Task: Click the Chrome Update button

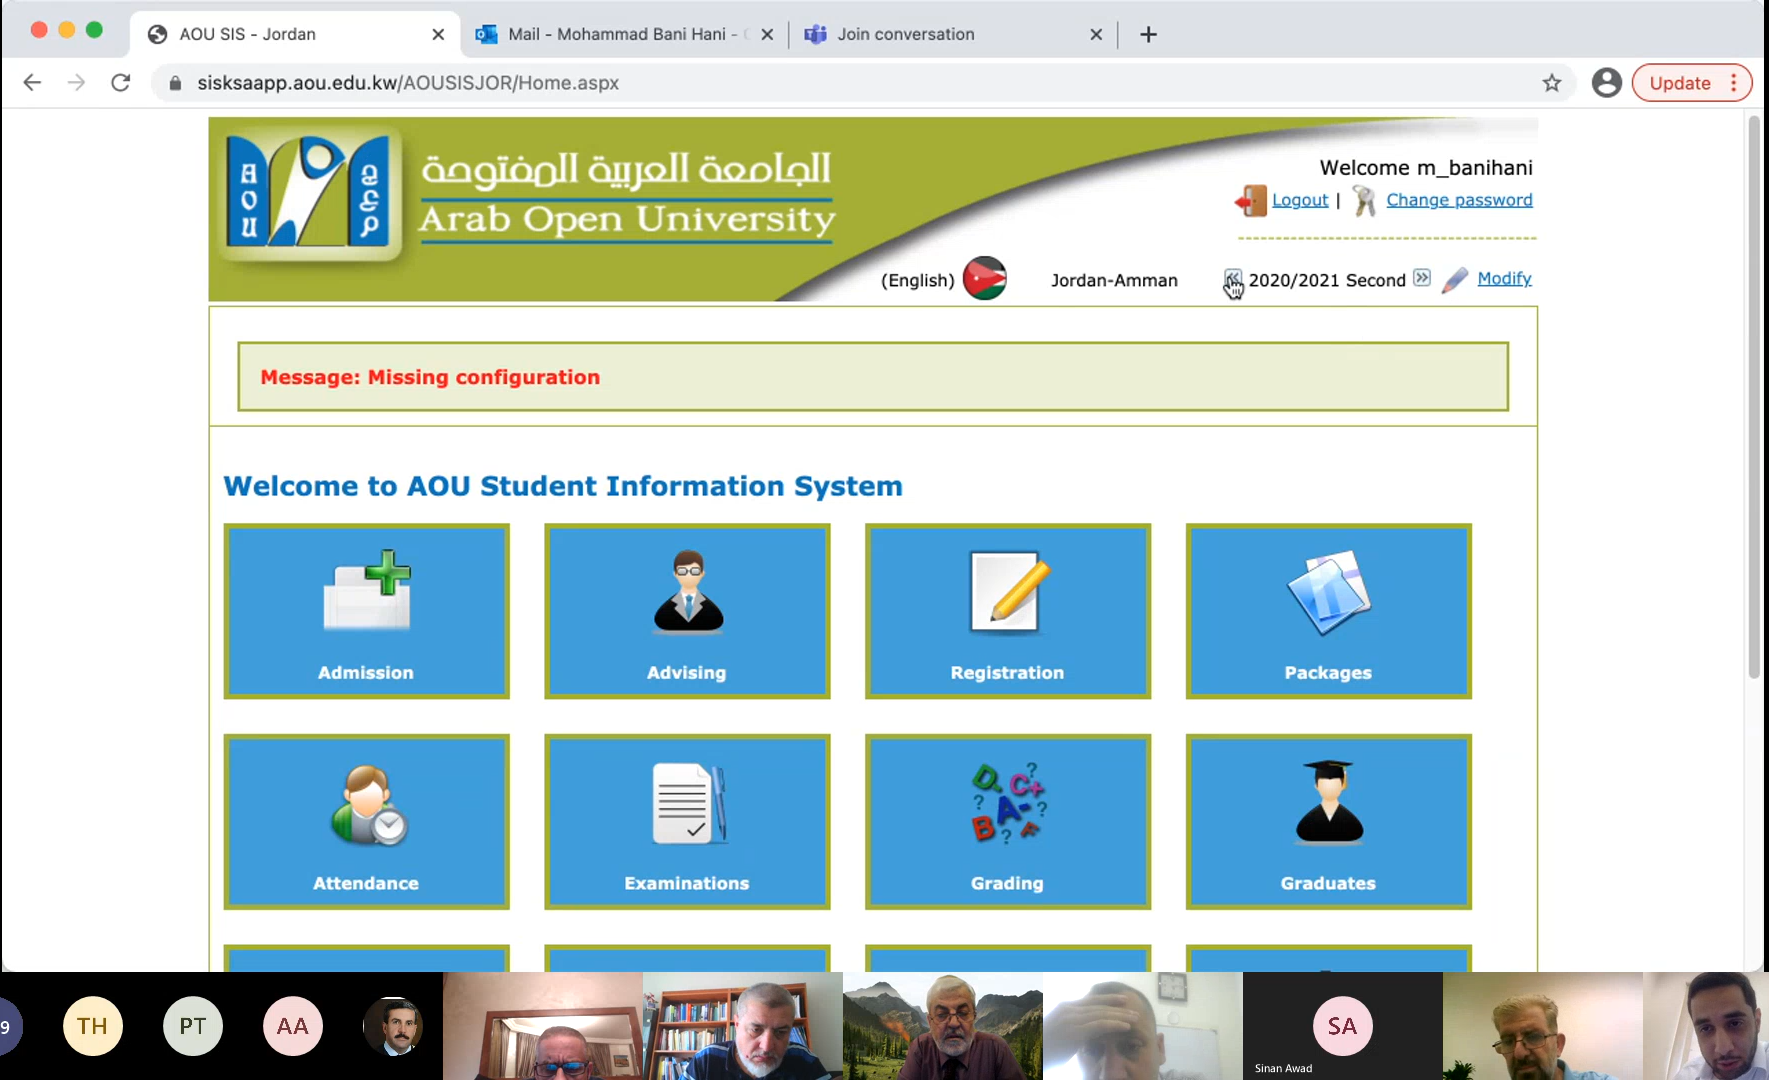Action: (x=1680, y=83)
